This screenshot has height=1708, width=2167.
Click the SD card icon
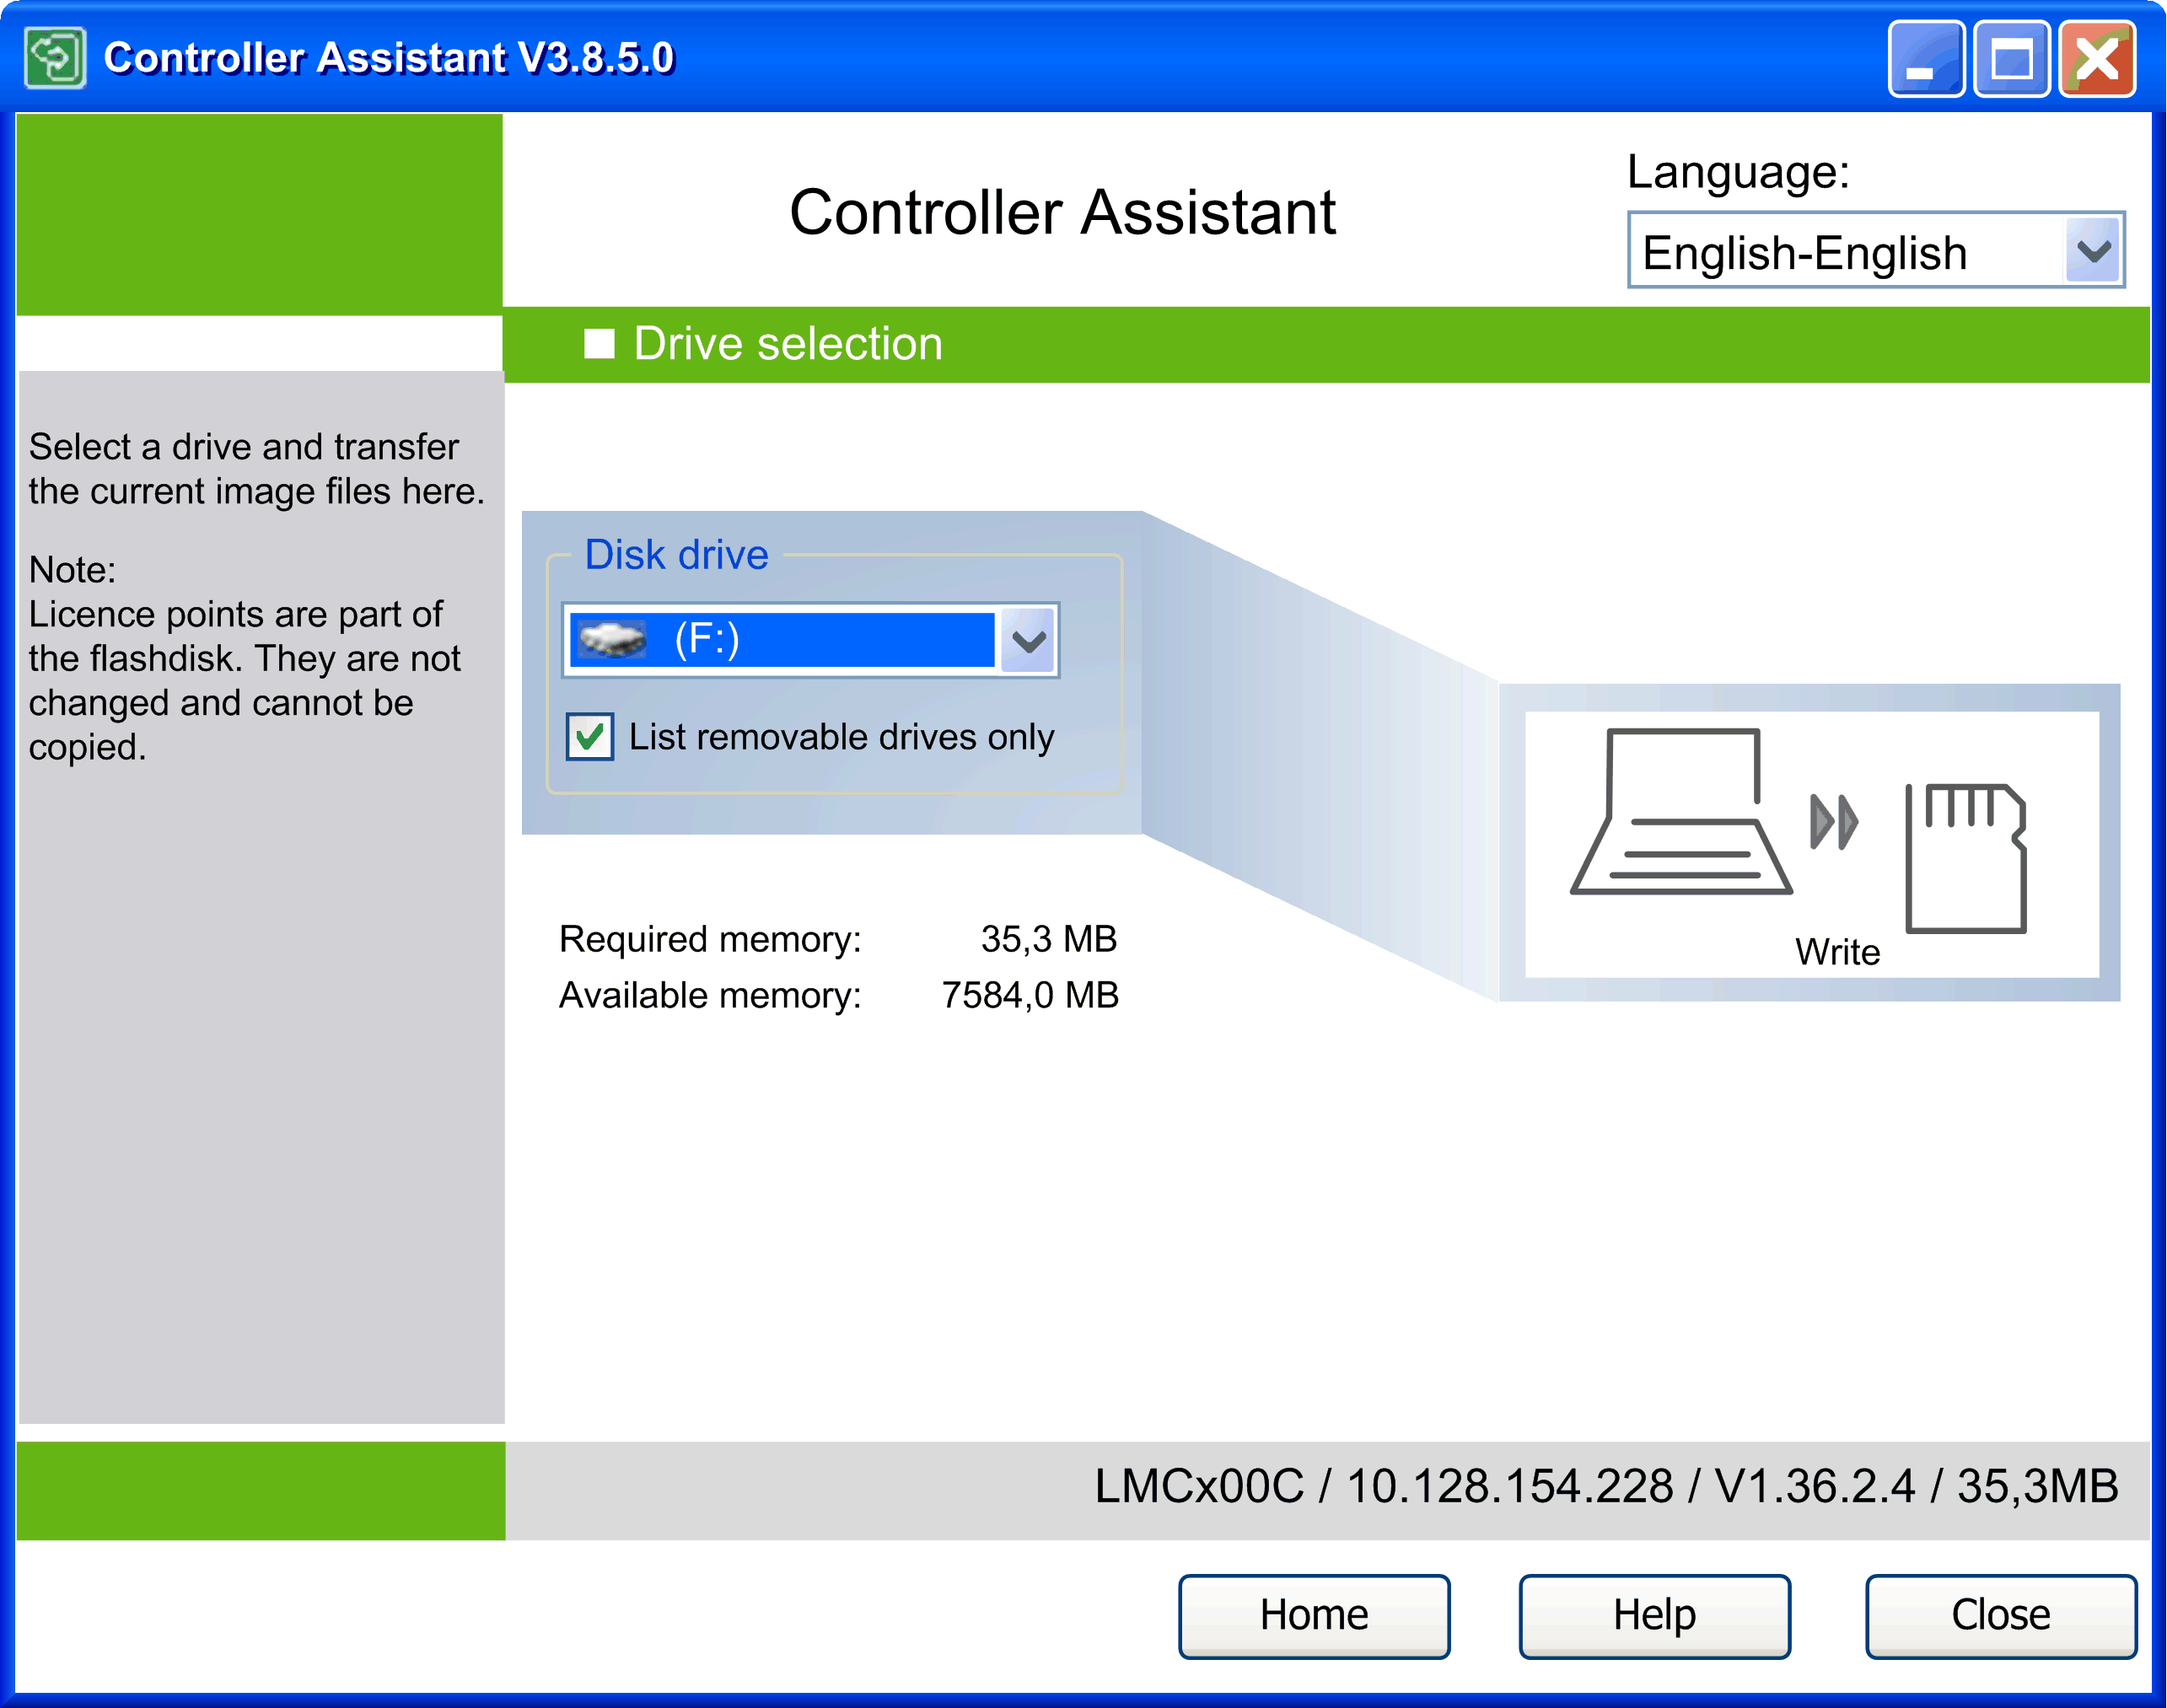[1965, 858]
